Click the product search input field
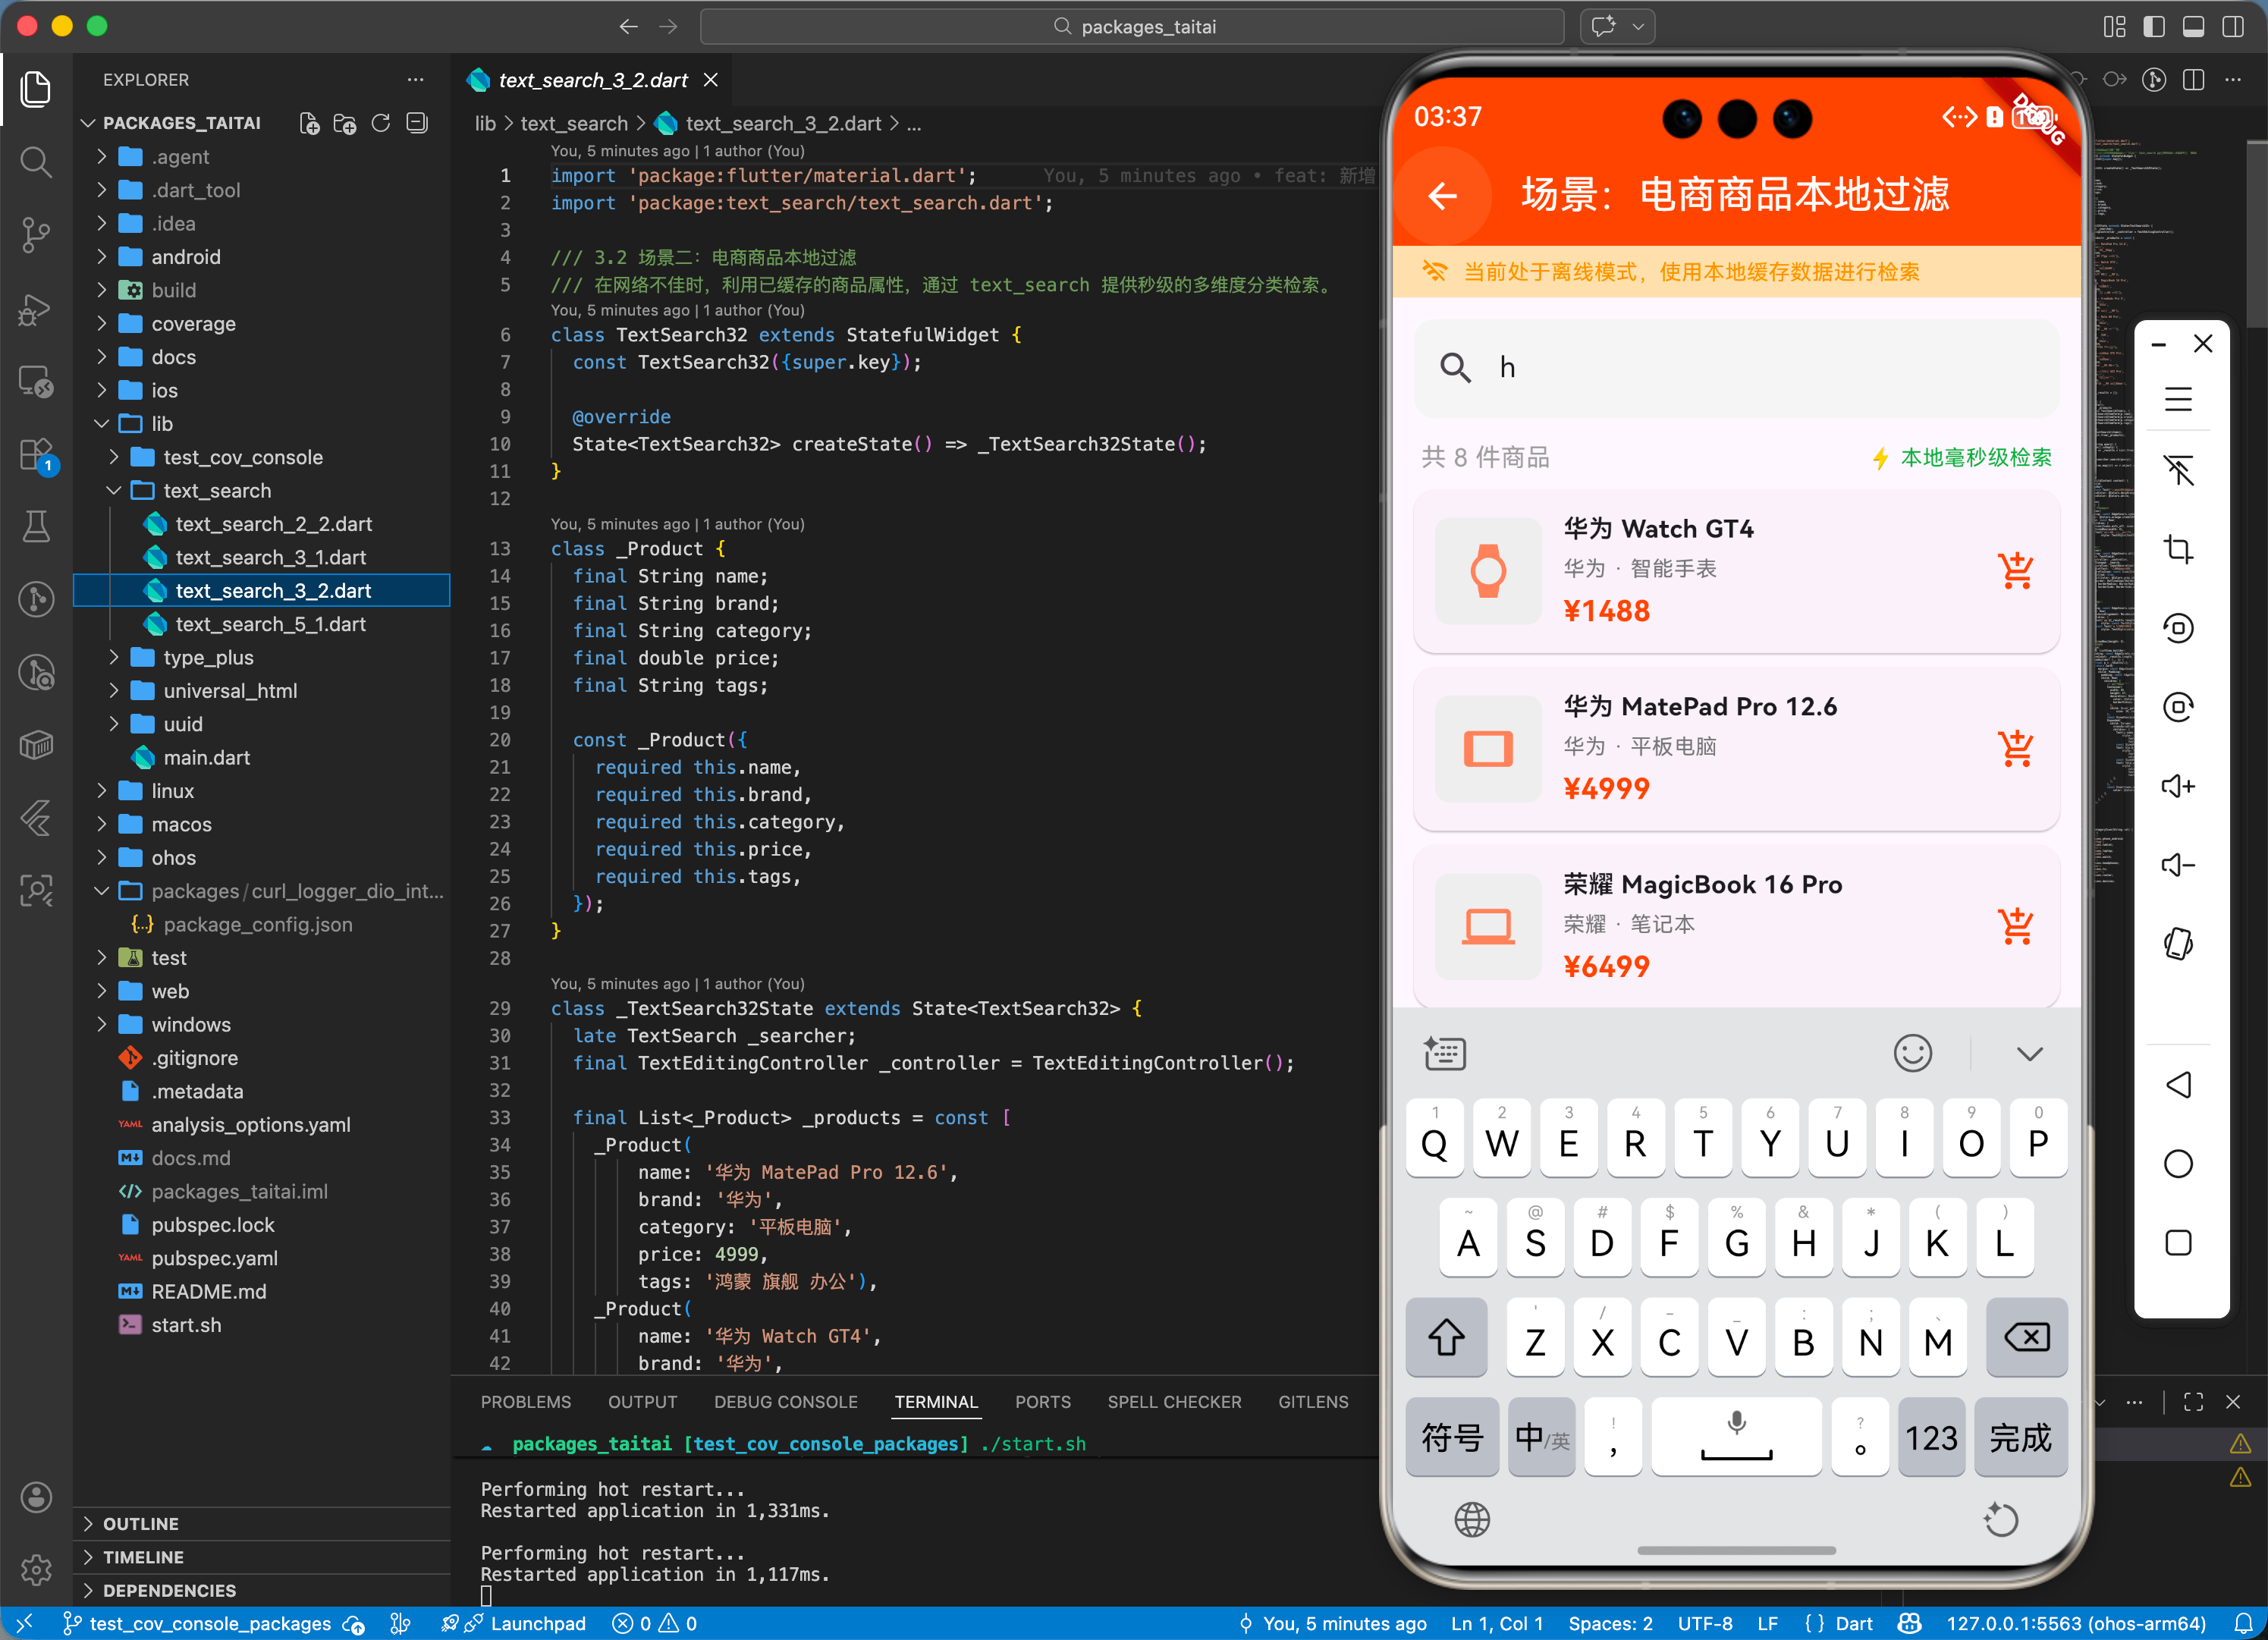 (1736, 368)
